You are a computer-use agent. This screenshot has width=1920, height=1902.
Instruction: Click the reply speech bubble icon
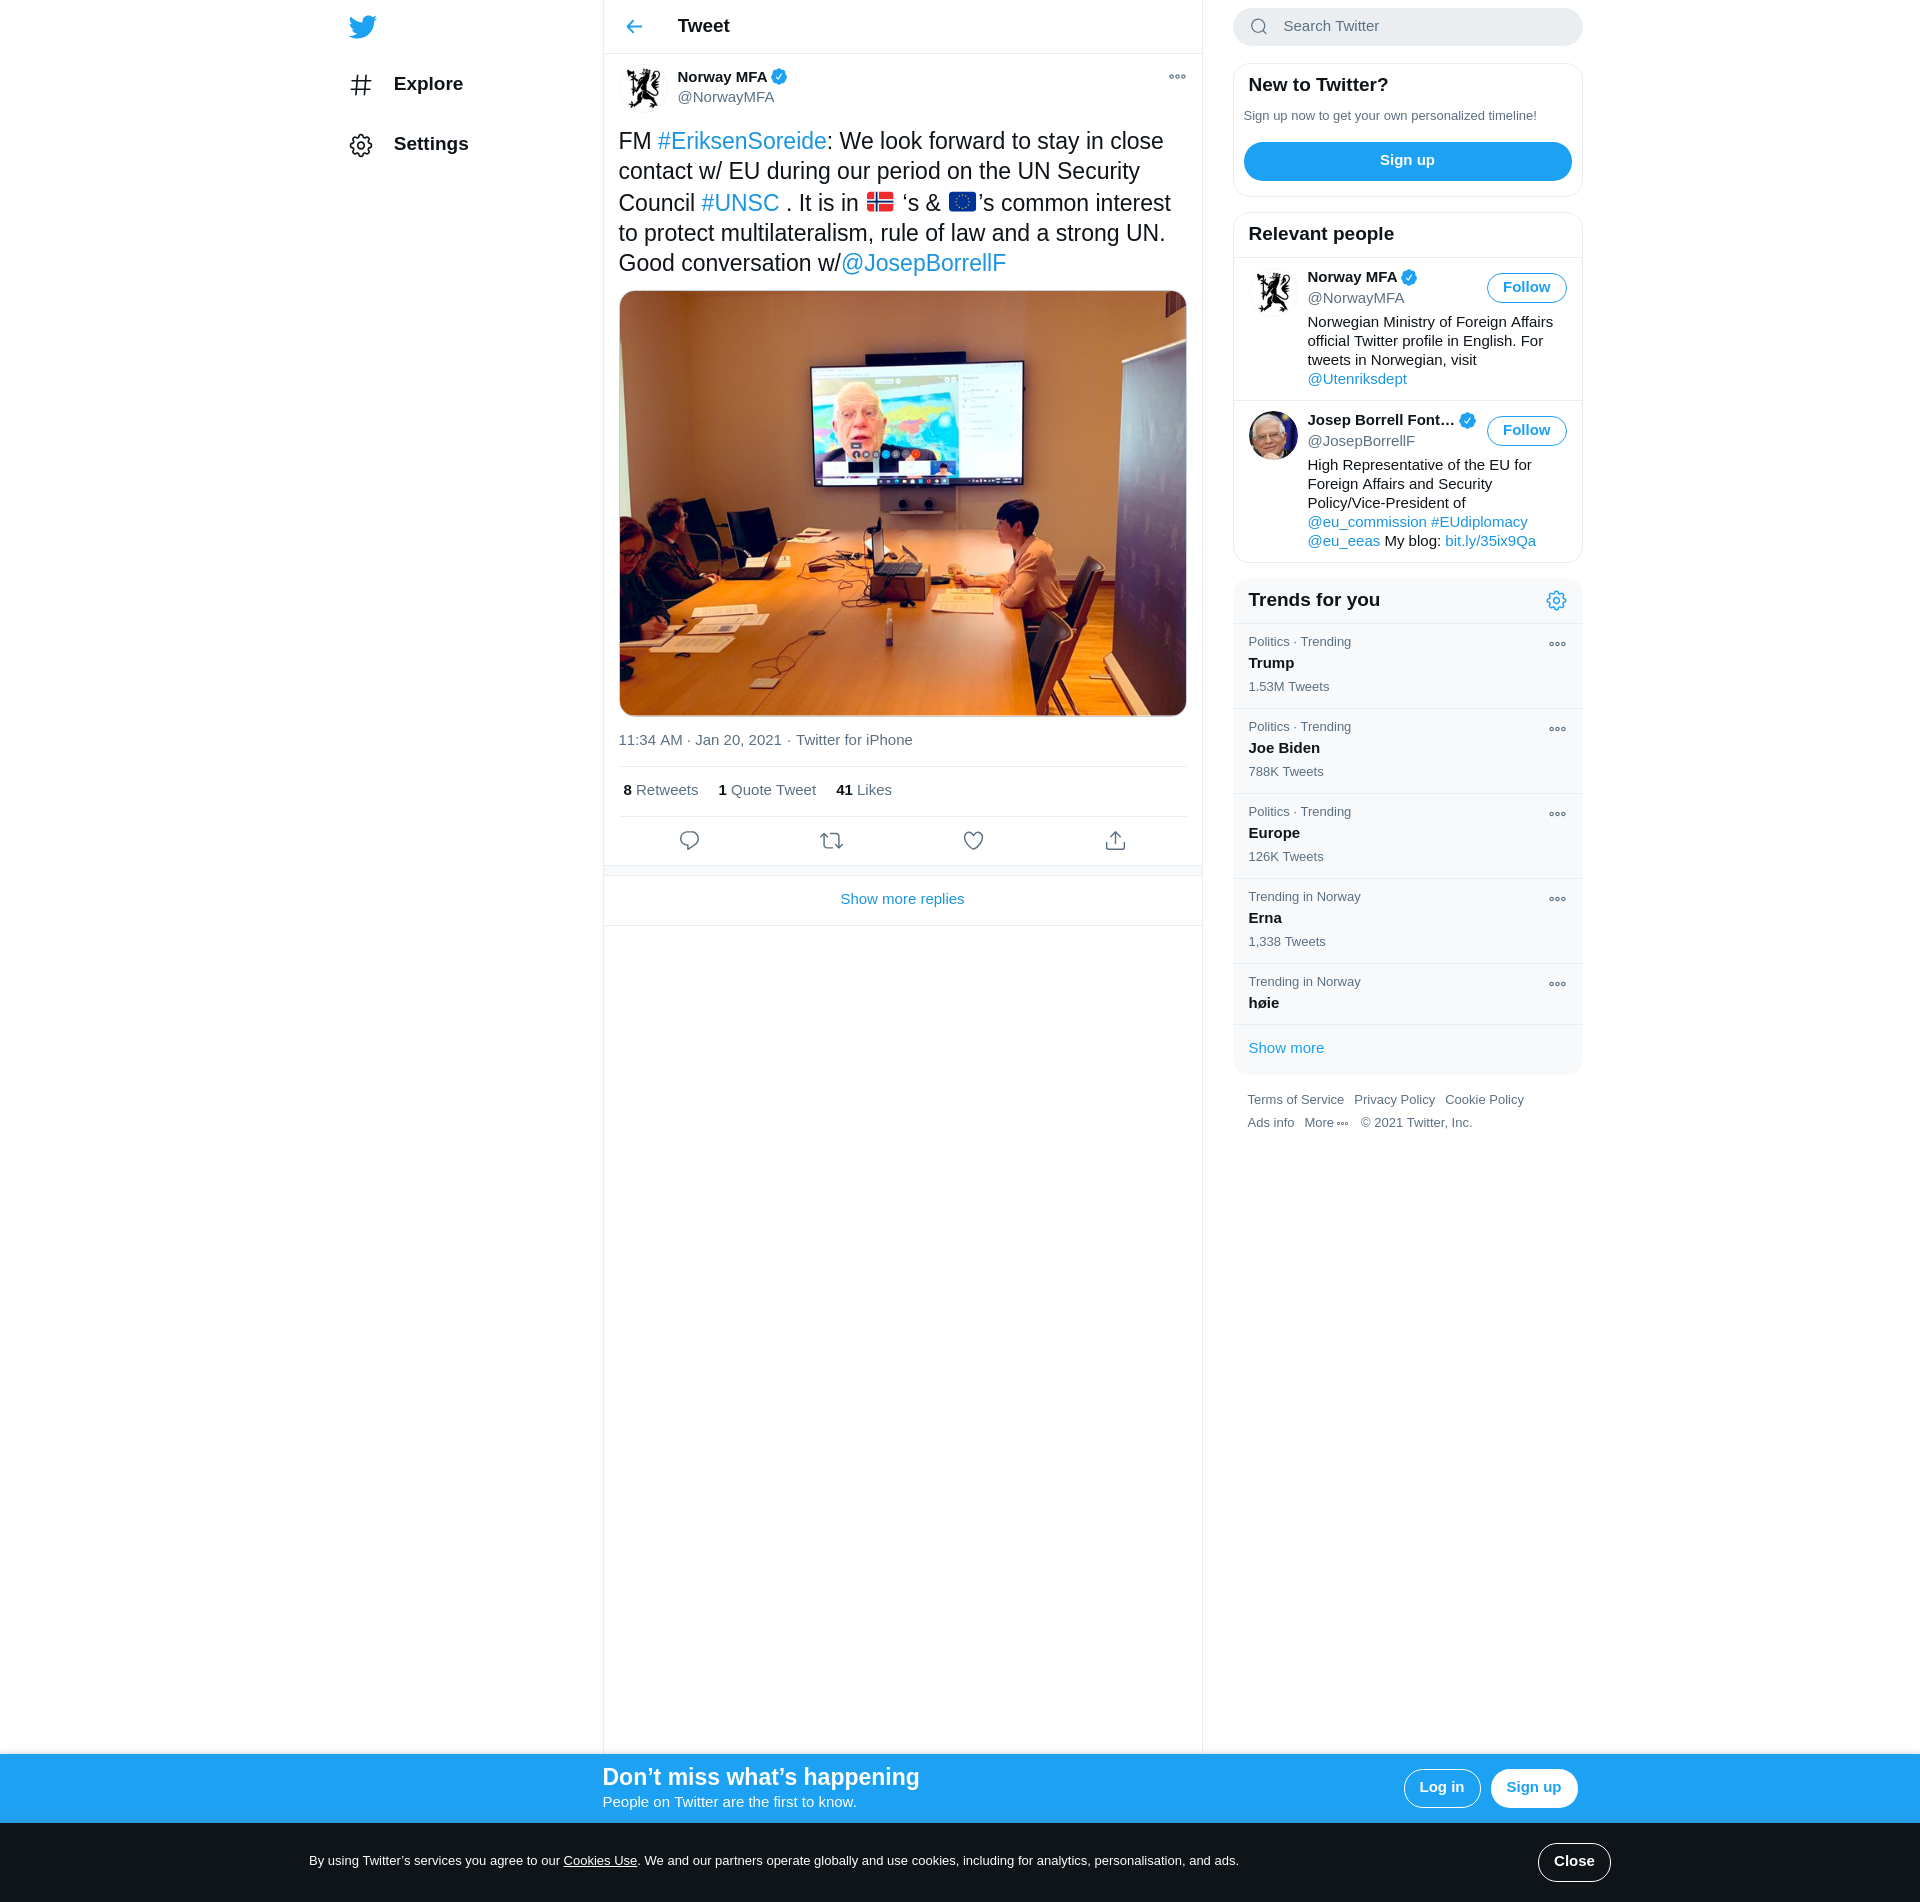click(x=689, y=841)
